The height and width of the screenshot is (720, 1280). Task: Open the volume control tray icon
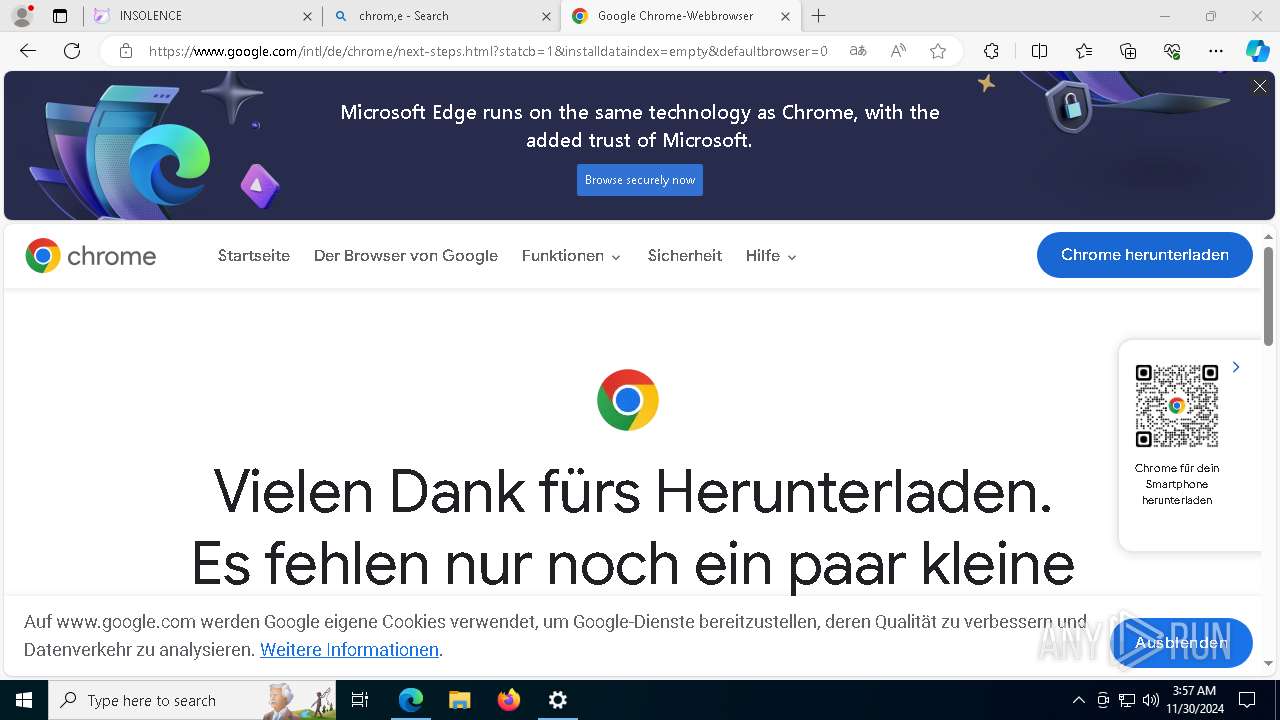coord(1151,700)
